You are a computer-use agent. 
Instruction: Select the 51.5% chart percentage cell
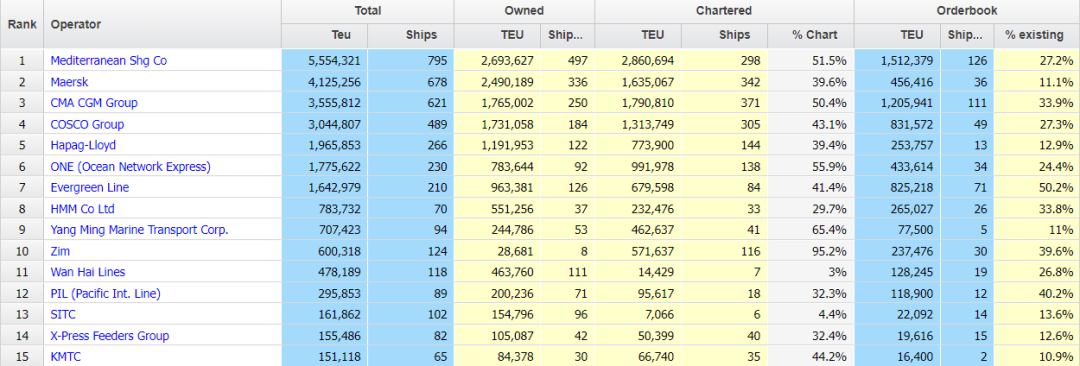point(811,61)
